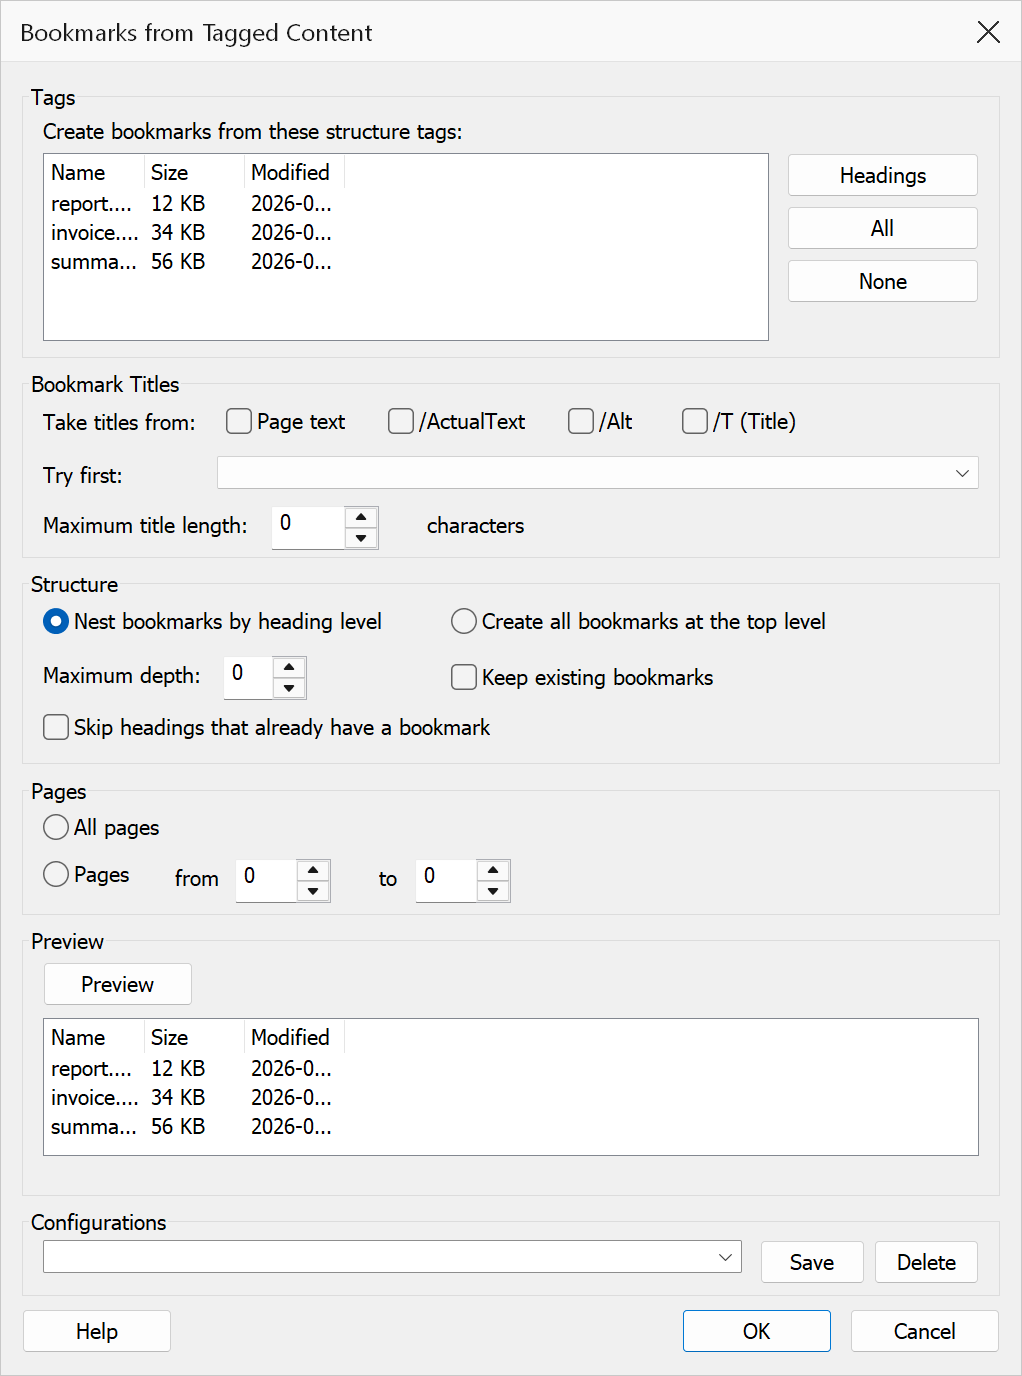Increment the Pages to value
Image resolution: width=1022 pixels, height=1376 pixels.
pyautogui.click(x=493, y=870)
